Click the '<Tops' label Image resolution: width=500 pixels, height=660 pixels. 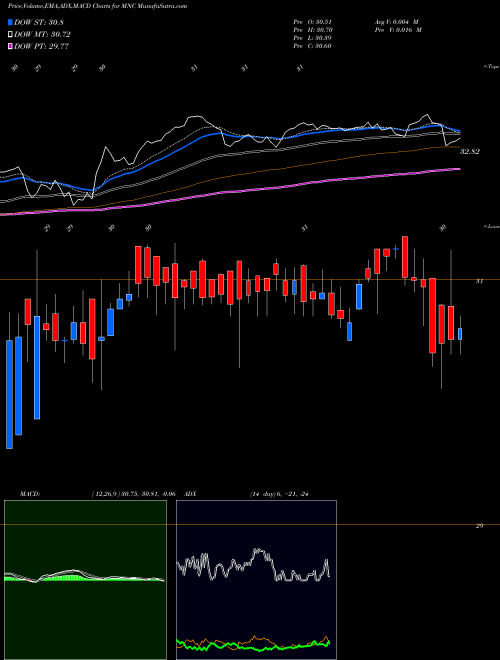(491, 67)
